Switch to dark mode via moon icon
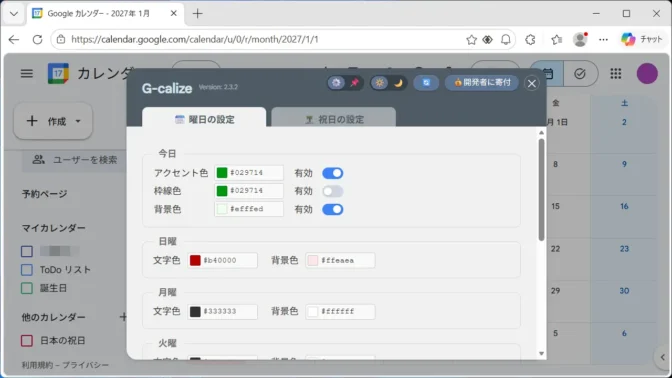 click(398, 83)
